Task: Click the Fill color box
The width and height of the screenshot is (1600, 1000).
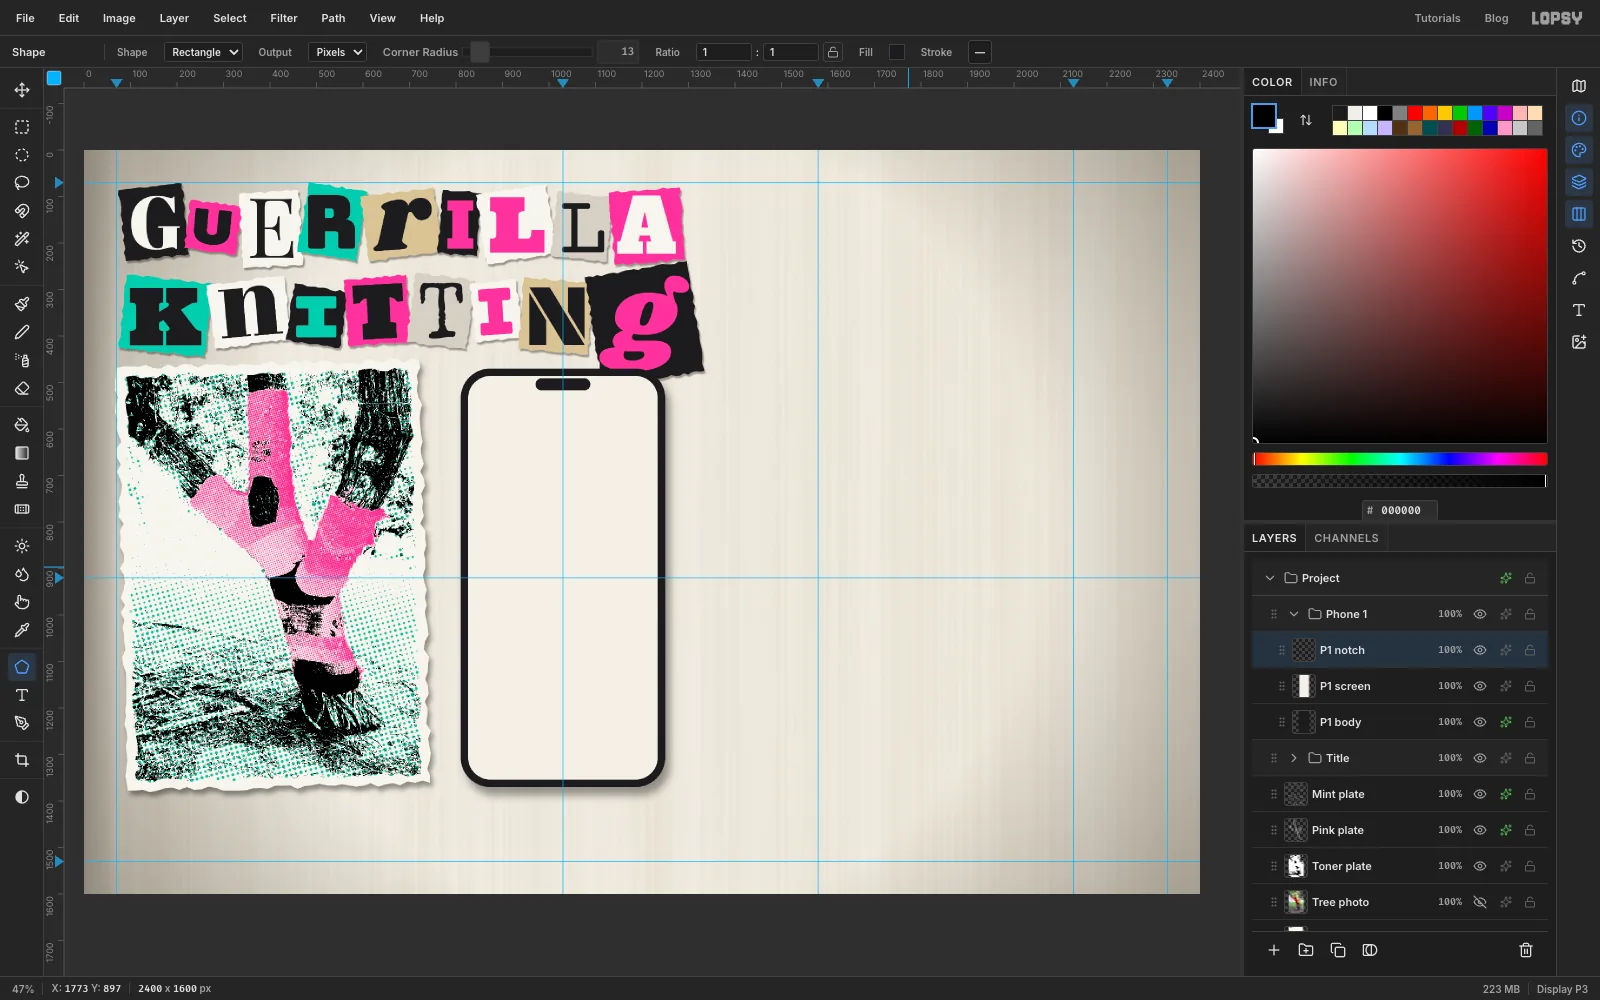Action: 897,52
